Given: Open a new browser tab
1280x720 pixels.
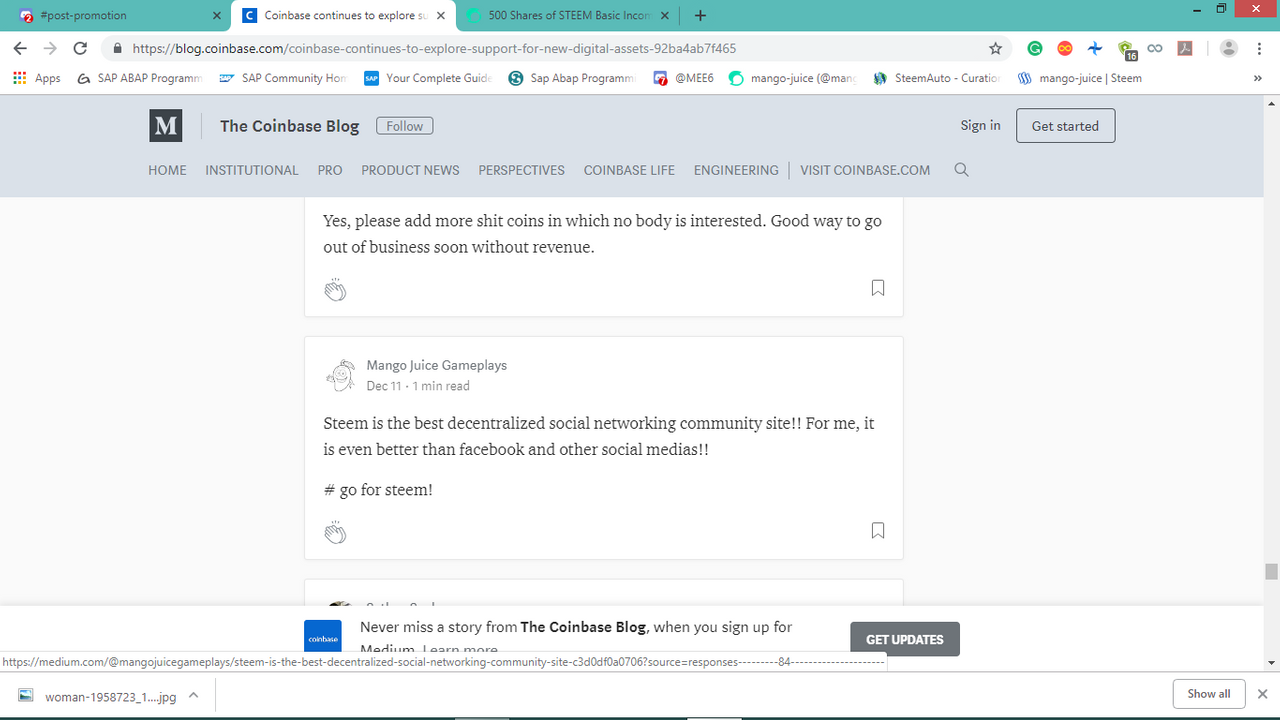Looking at the screenshot, I should tap(700, 15).
